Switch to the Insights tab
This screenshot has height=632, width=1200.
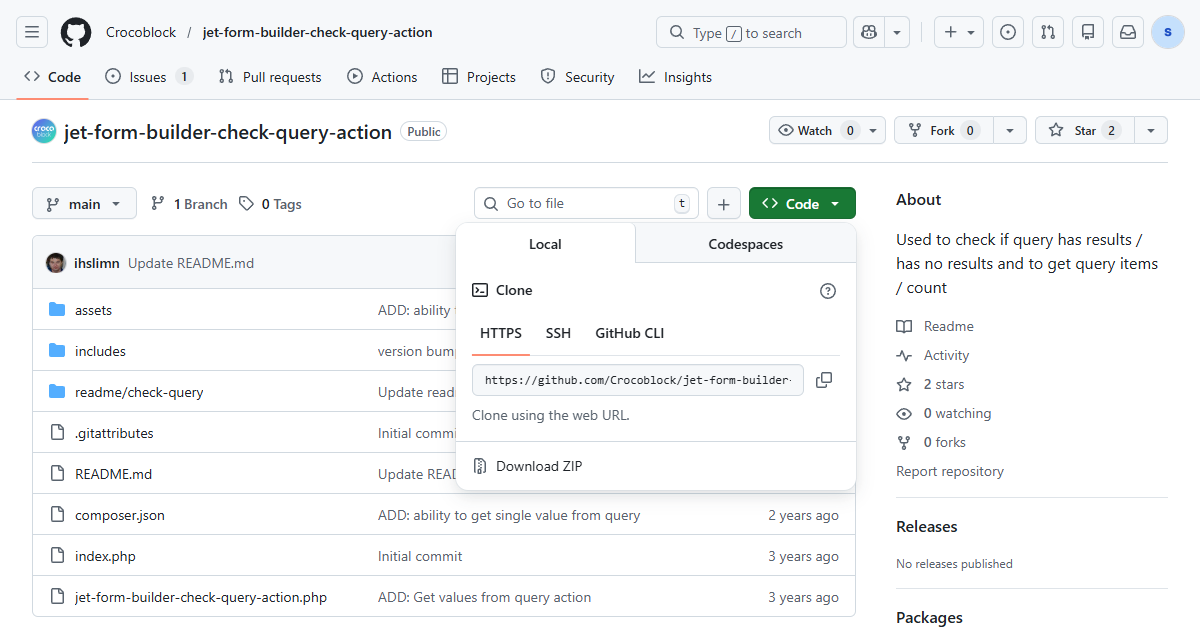(x=676, y=77)
